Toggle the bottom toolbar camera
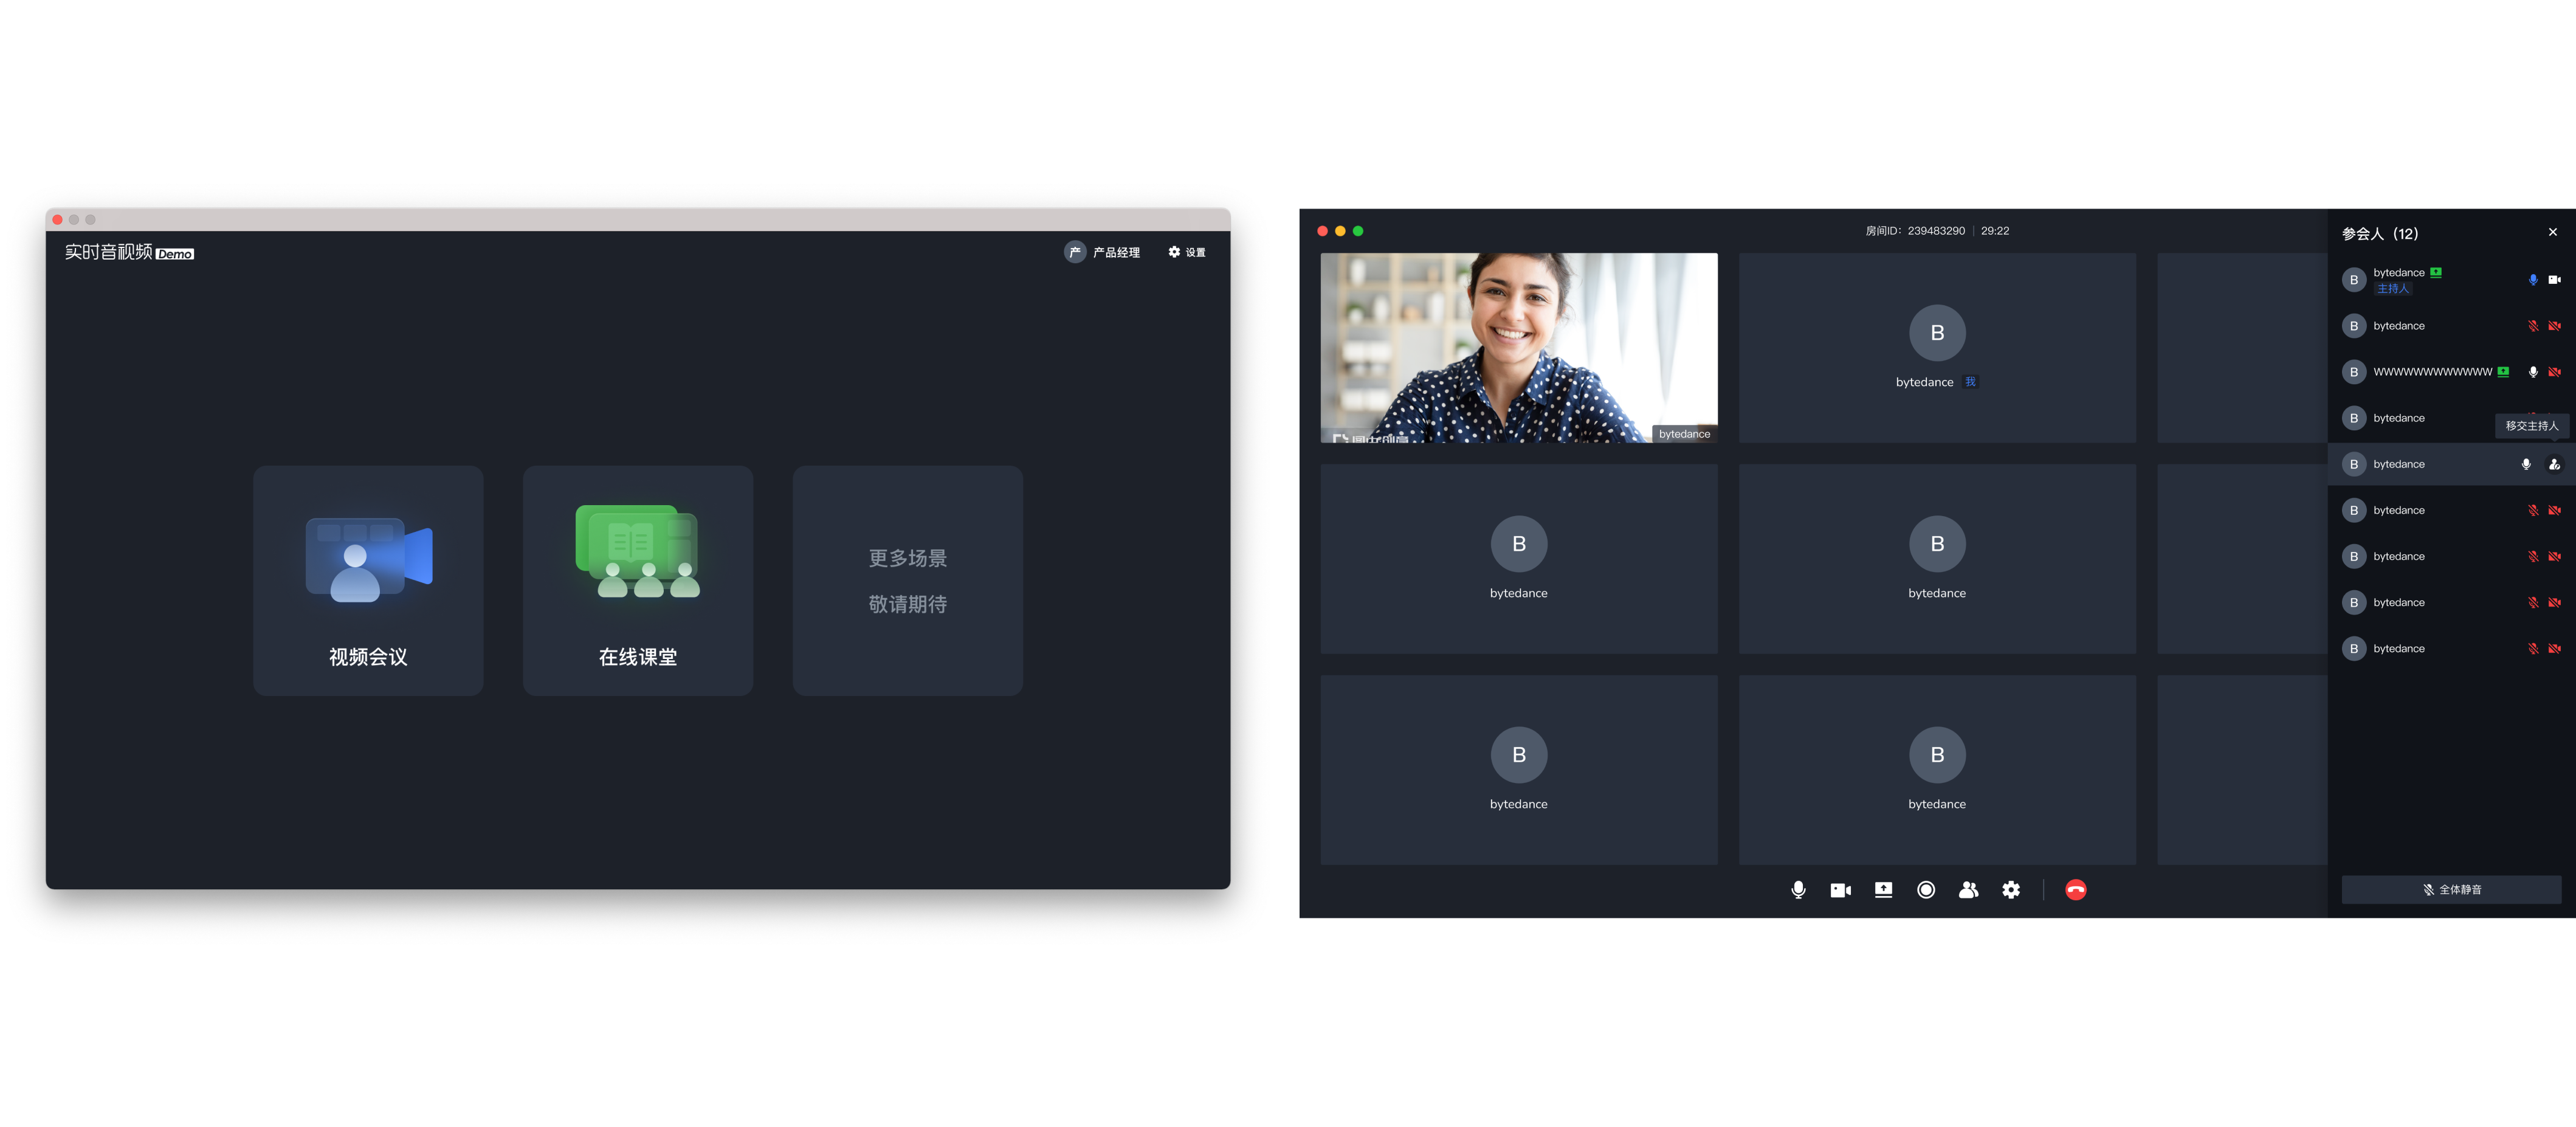Viewport: 2576px width, 1127px height. pos(1840,889)
